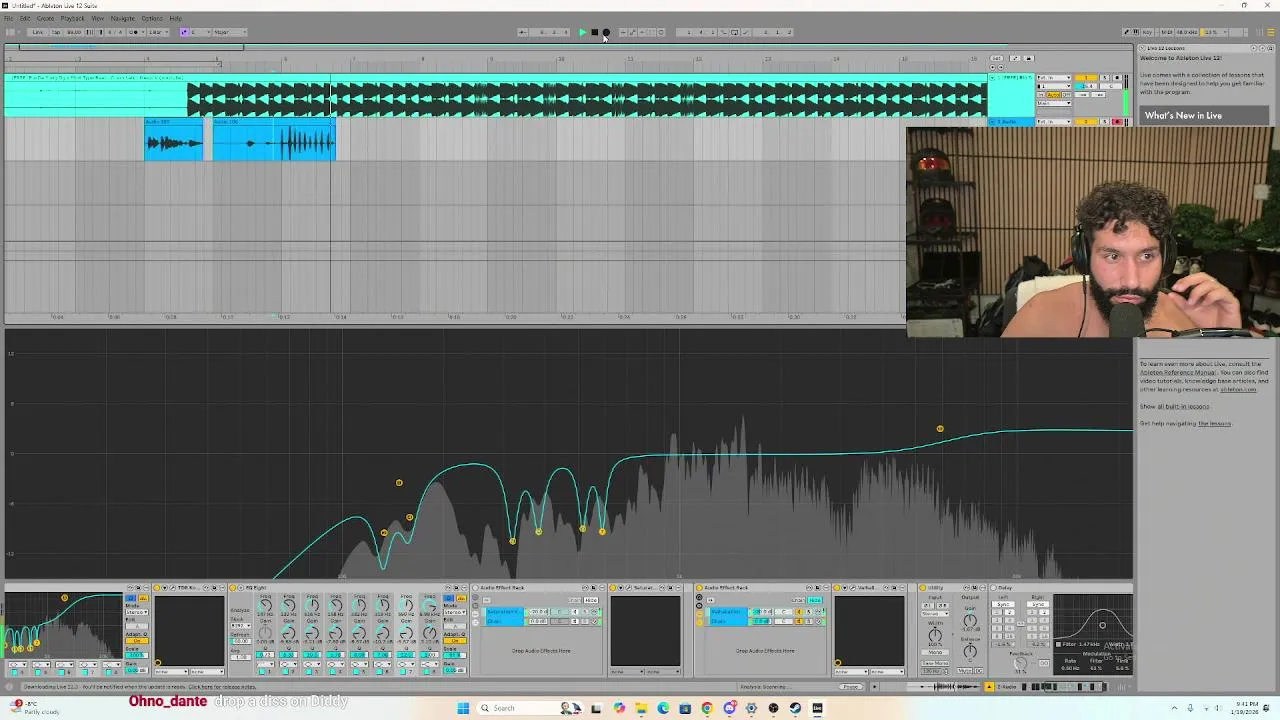Toggle the right Sync button in Delay
The width and height of the screenshot is (1280, 720).
tap(1038, 604)
